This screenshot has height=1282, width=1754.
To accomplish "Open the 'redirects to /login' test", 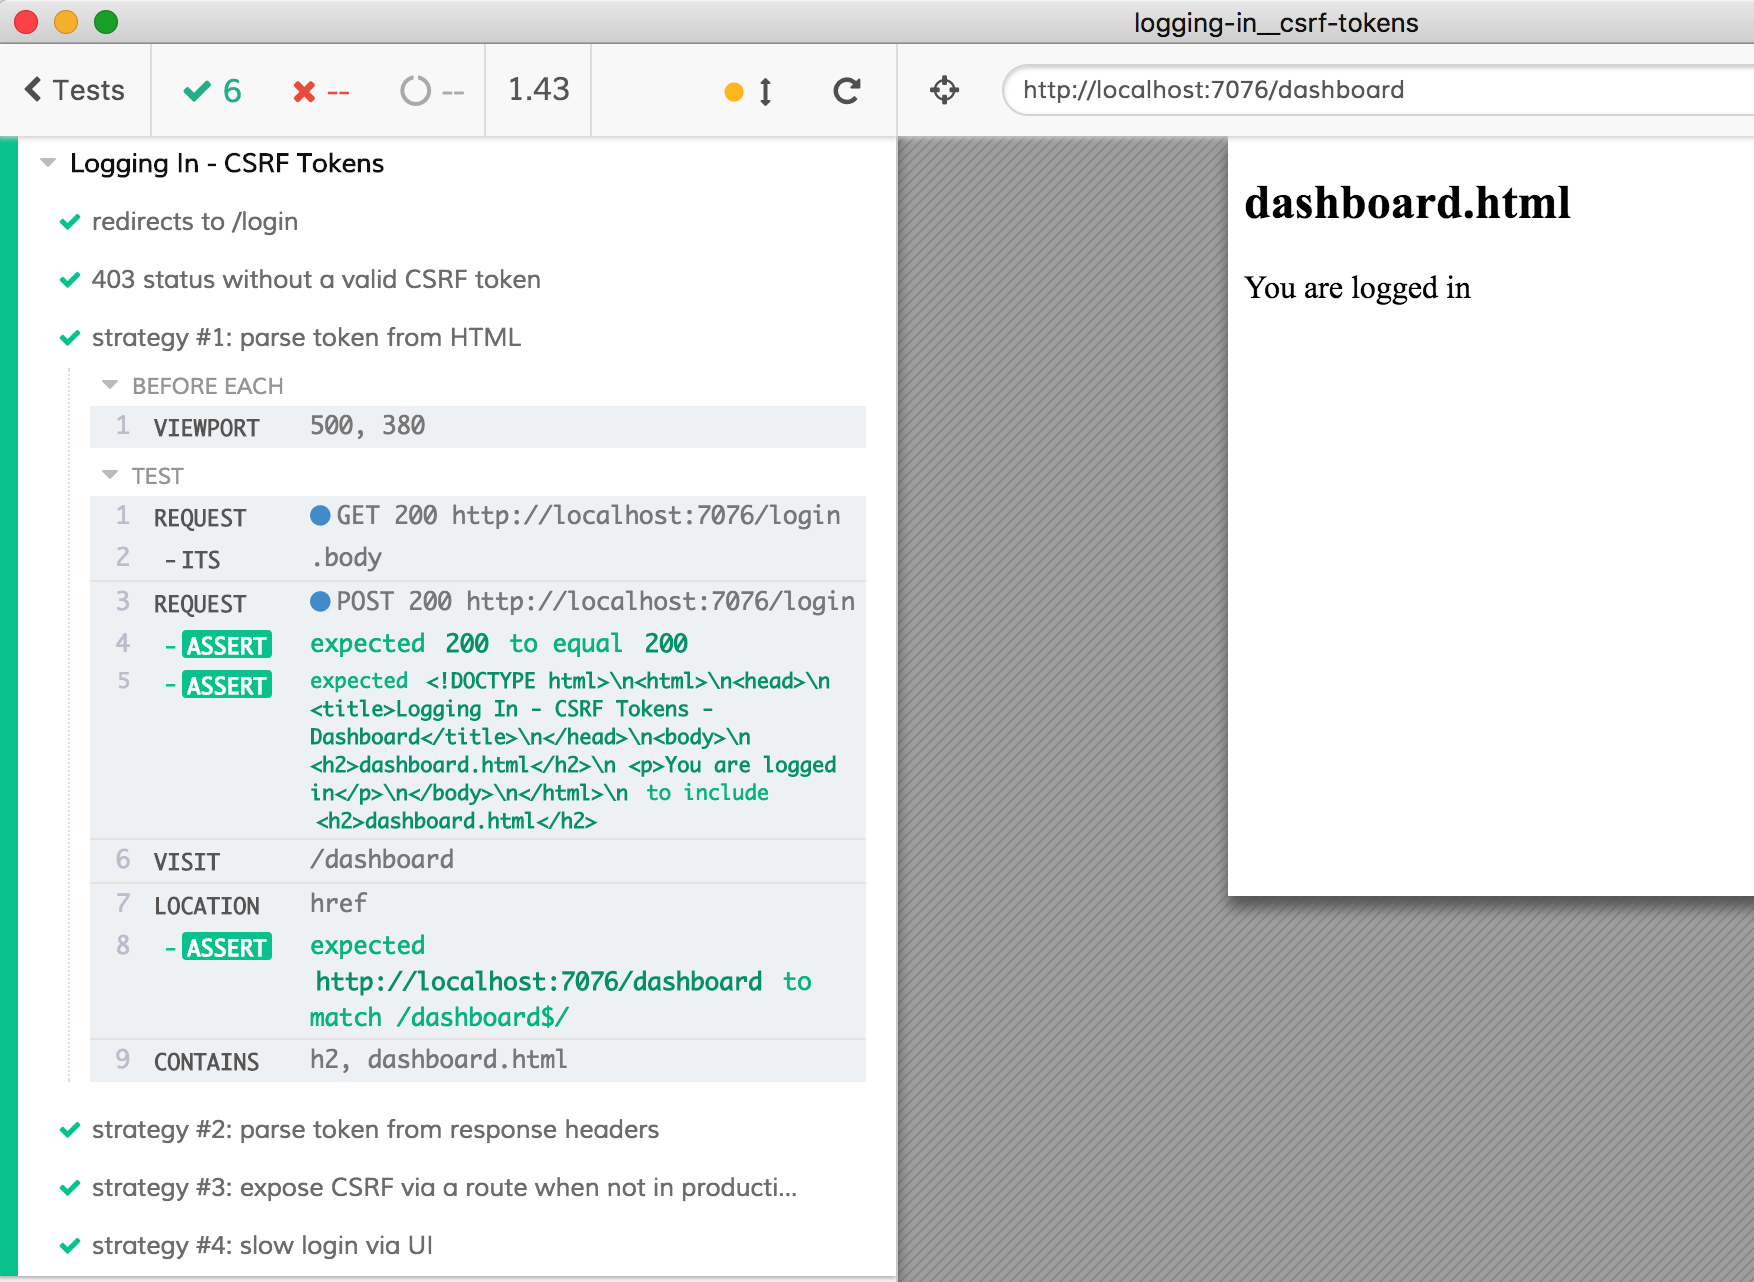I will (x=195, y=221).
